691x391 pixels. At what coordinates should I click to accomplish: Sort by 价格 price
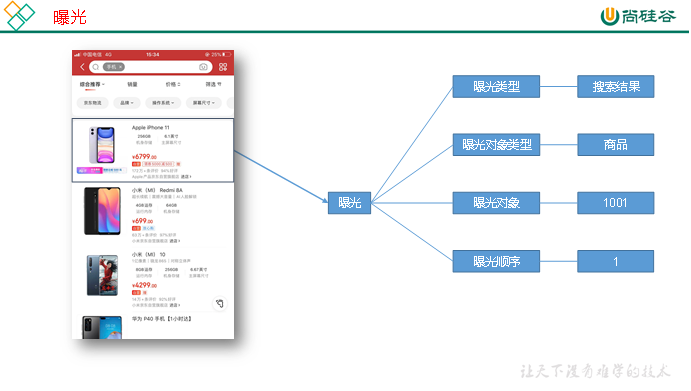(x=173, y=84)
